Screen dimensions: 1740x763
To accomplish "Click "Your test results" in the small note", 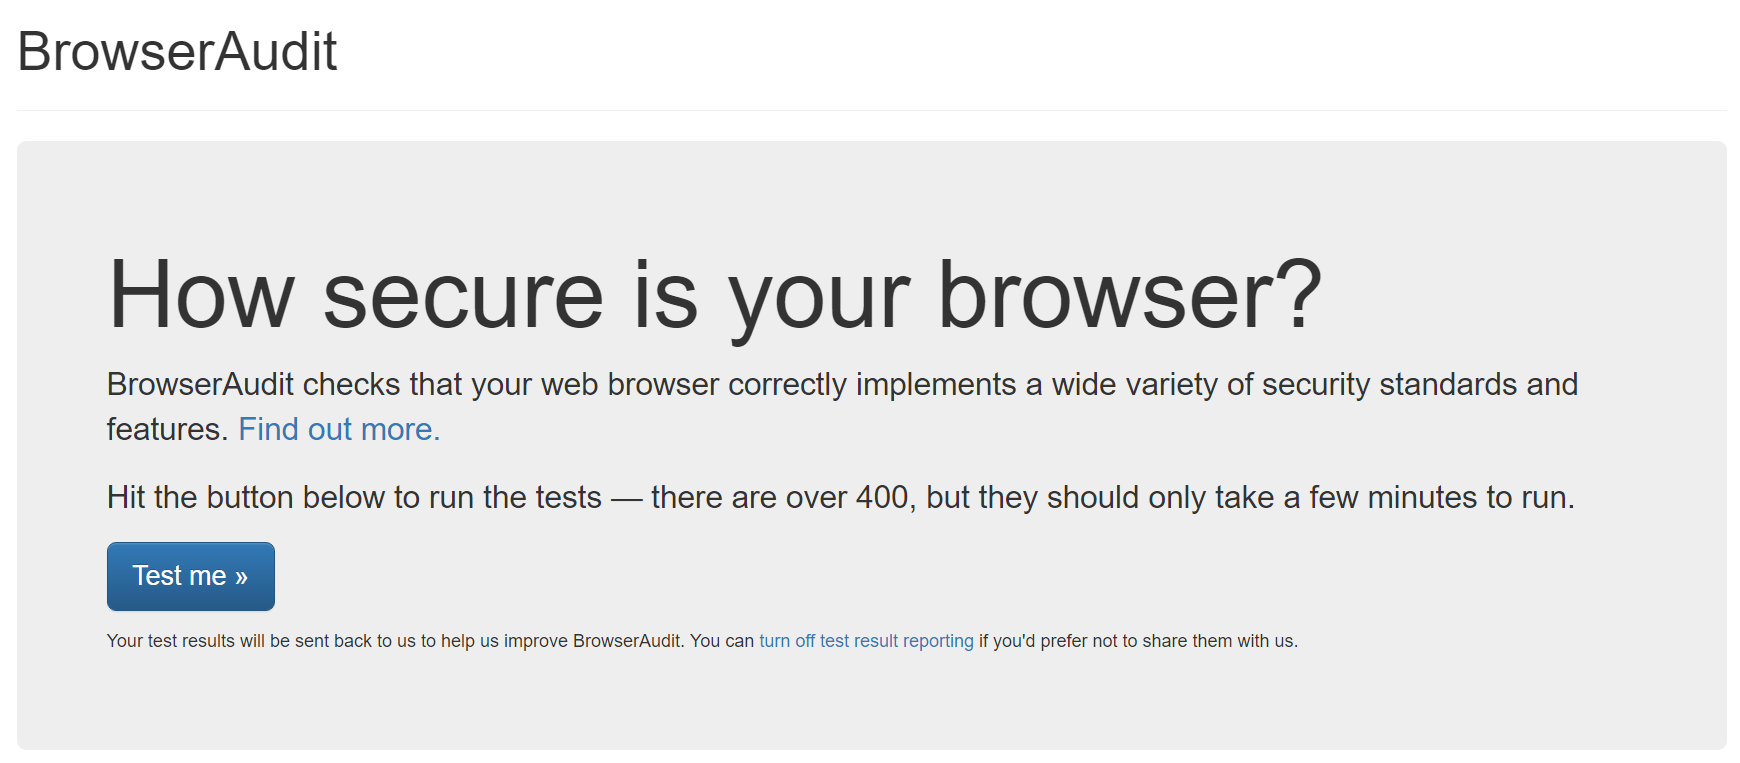I will point(171,641).
